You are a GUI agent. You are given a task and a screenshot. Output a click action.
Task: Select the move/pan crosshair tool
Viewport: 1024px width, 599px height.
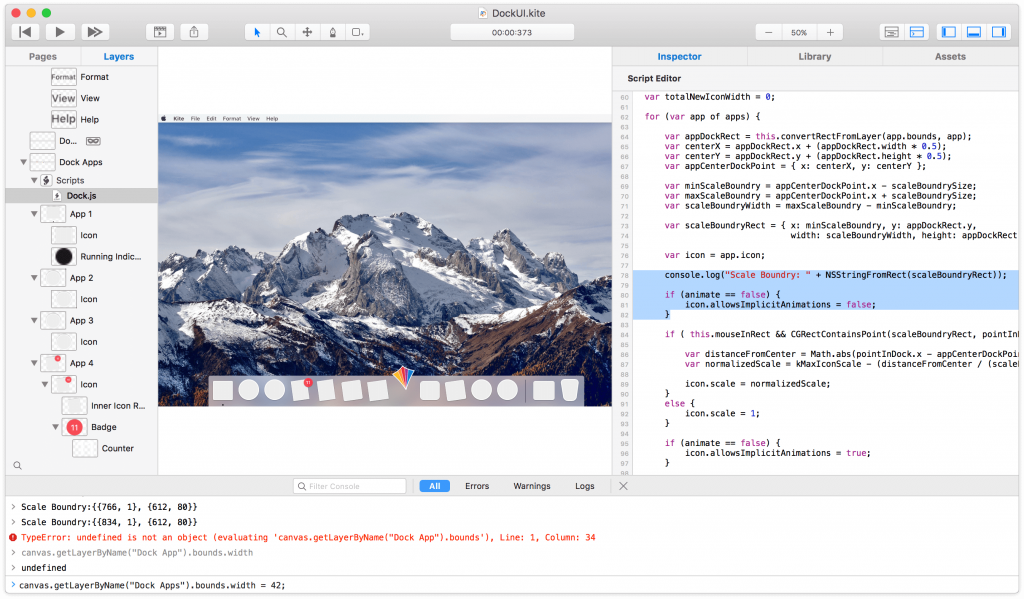tap(307, 32)
